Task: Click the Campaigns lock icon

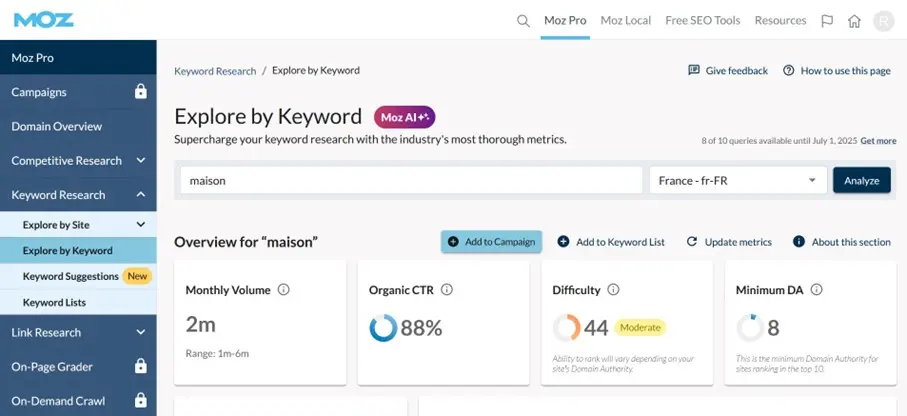Action: 141,91
